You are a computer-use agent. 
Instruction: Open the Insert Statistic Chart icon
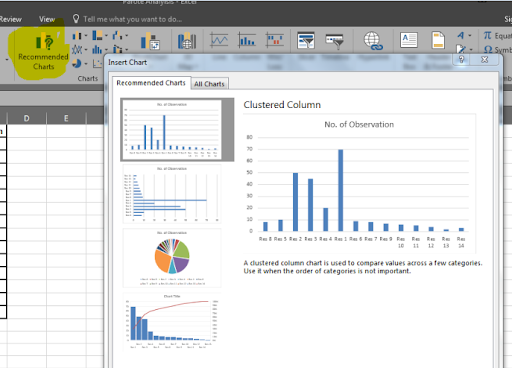coord(97,50)
